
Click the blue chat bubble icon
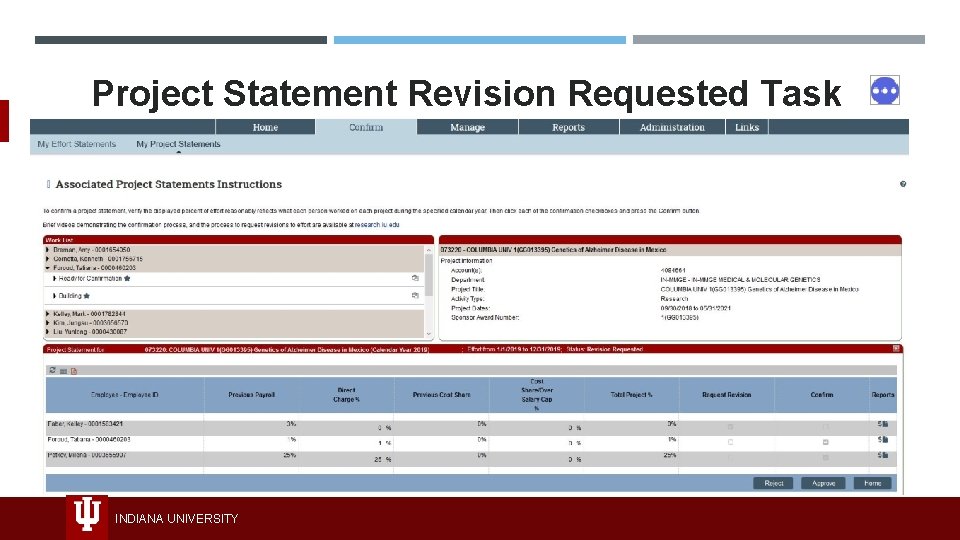[885, 91]
